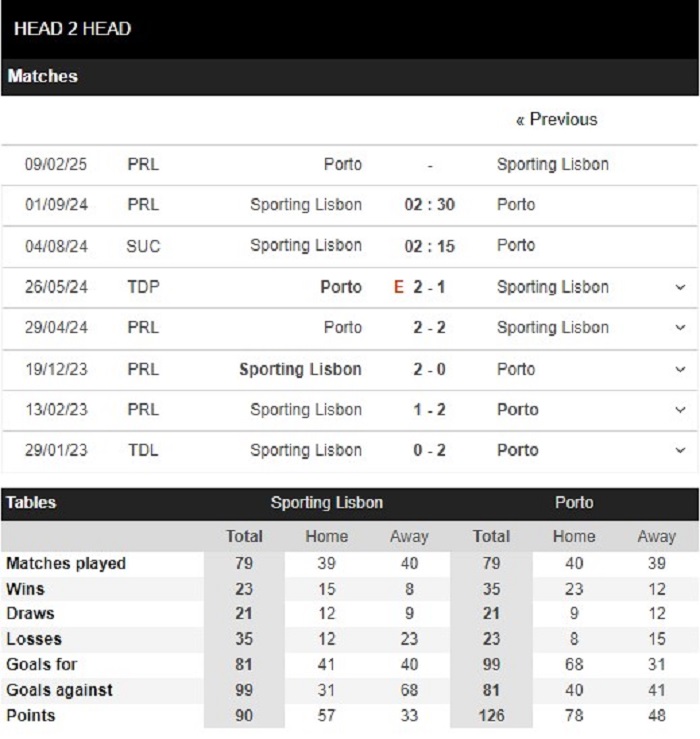Select the PRL competition on 01/09/24

(143, 205)
